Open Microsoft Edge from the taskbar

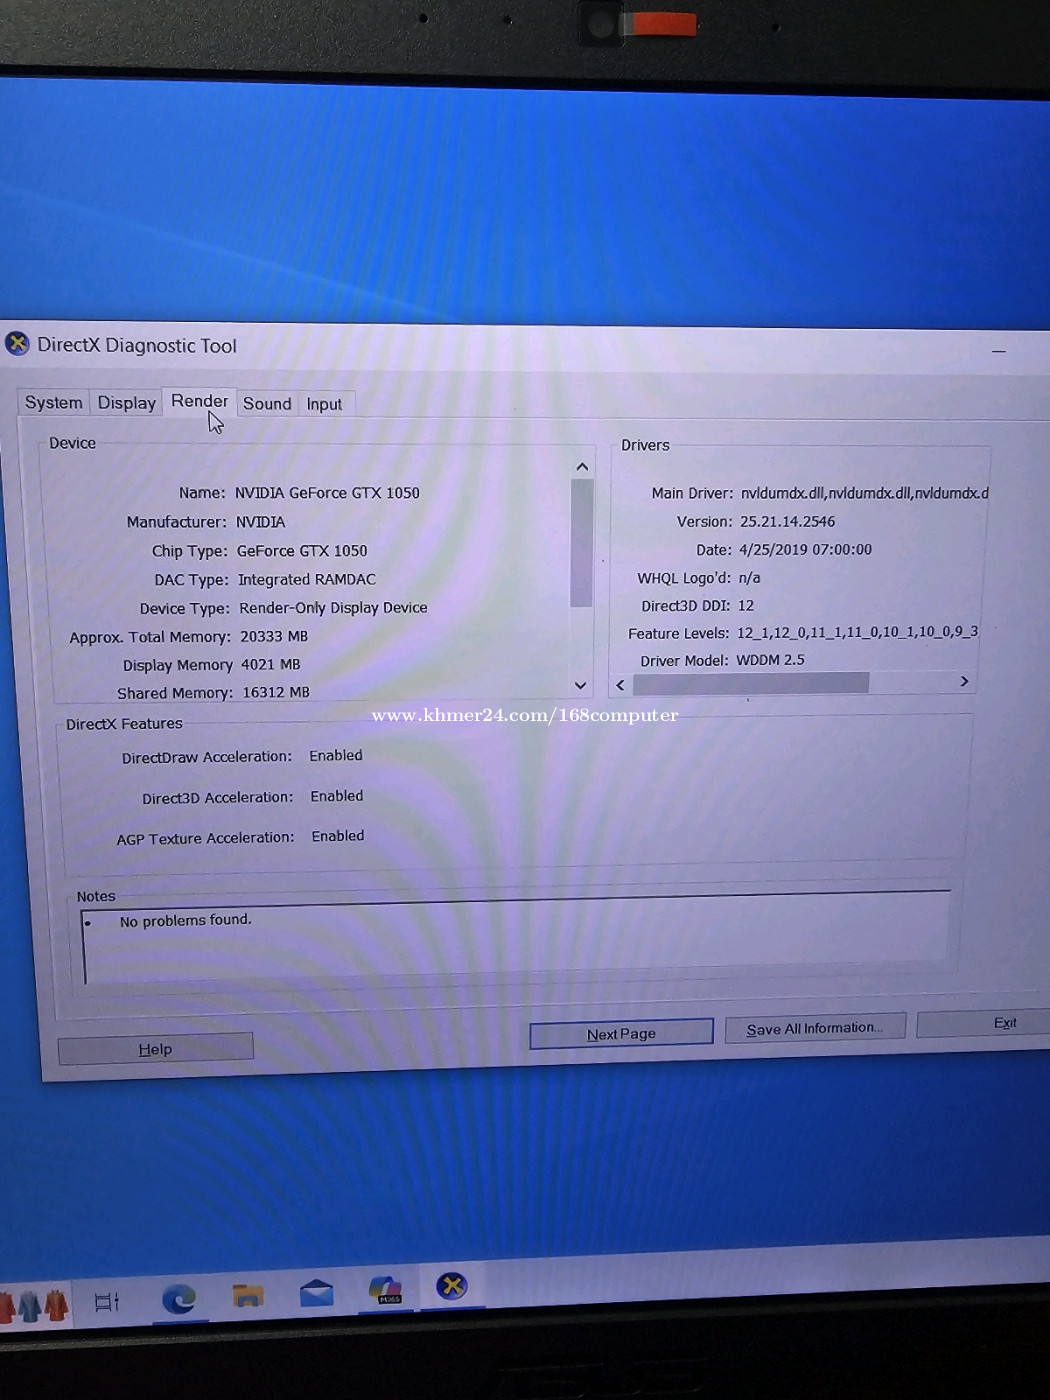[x=179, y=1299]
